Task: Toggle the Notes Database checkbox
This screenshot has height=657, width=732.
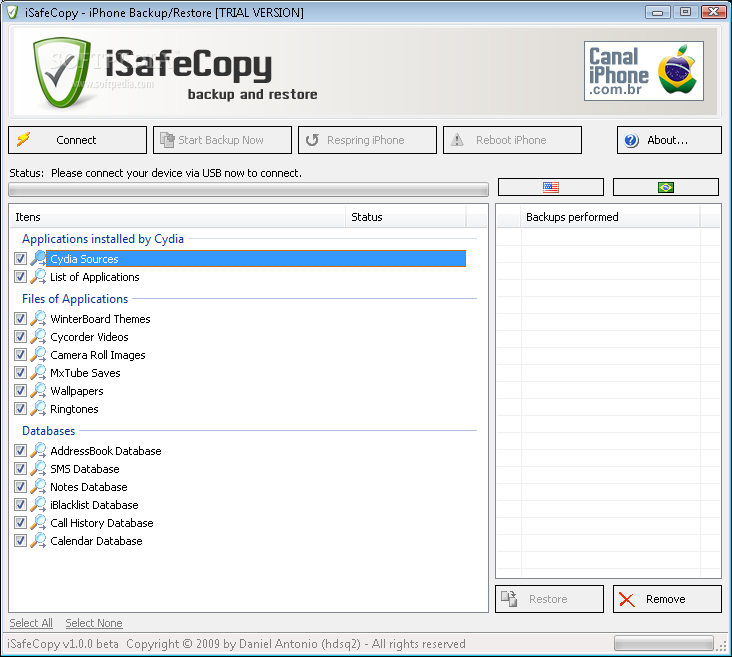Action: coord(20,487)
